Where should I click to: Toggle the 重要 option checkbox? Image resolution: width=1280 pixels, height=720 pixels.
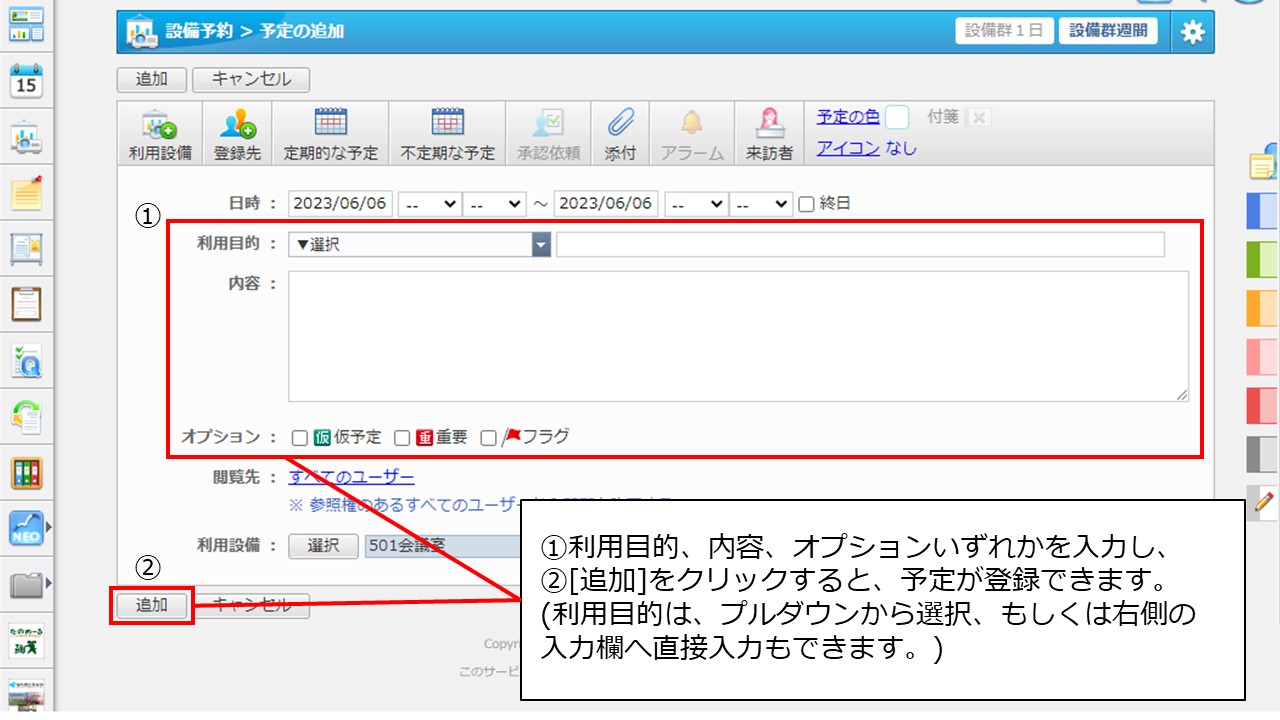[402, 437]
